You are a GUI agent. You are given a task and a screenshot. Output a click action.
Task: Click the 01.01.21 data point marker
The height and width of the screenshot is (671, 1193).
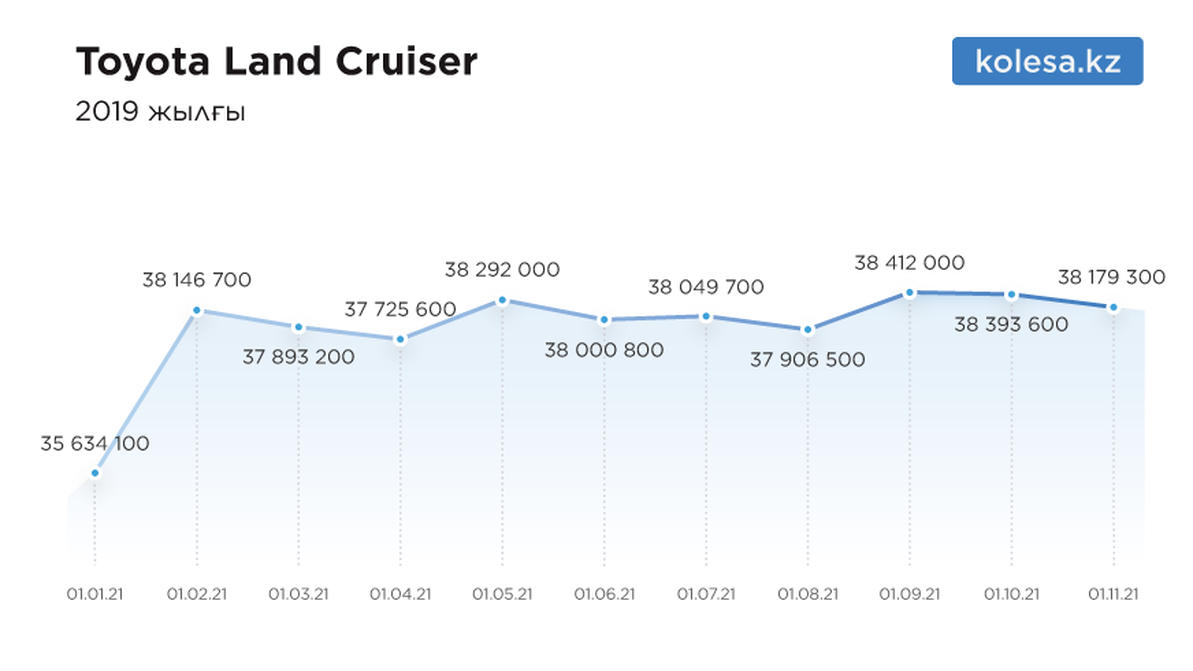click(95, 473)
